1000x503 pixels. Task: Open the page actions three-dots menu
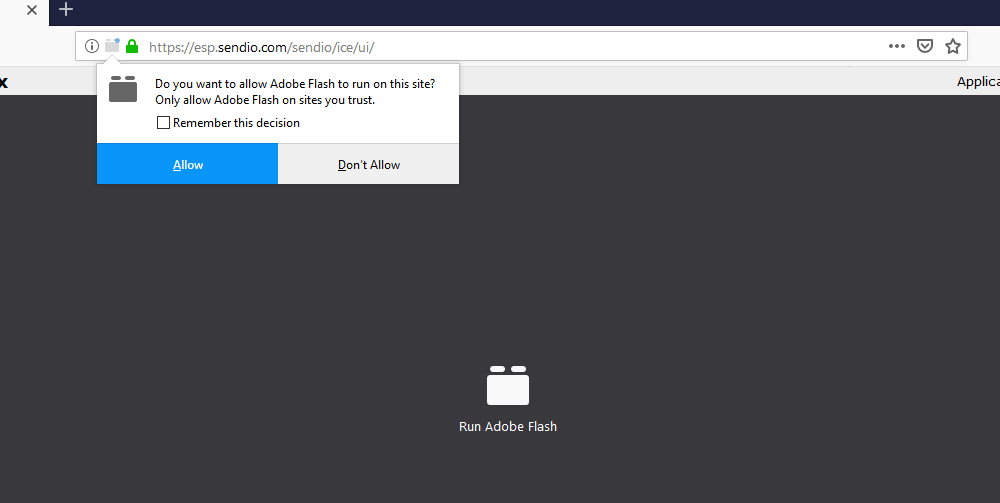pos(897,46)
